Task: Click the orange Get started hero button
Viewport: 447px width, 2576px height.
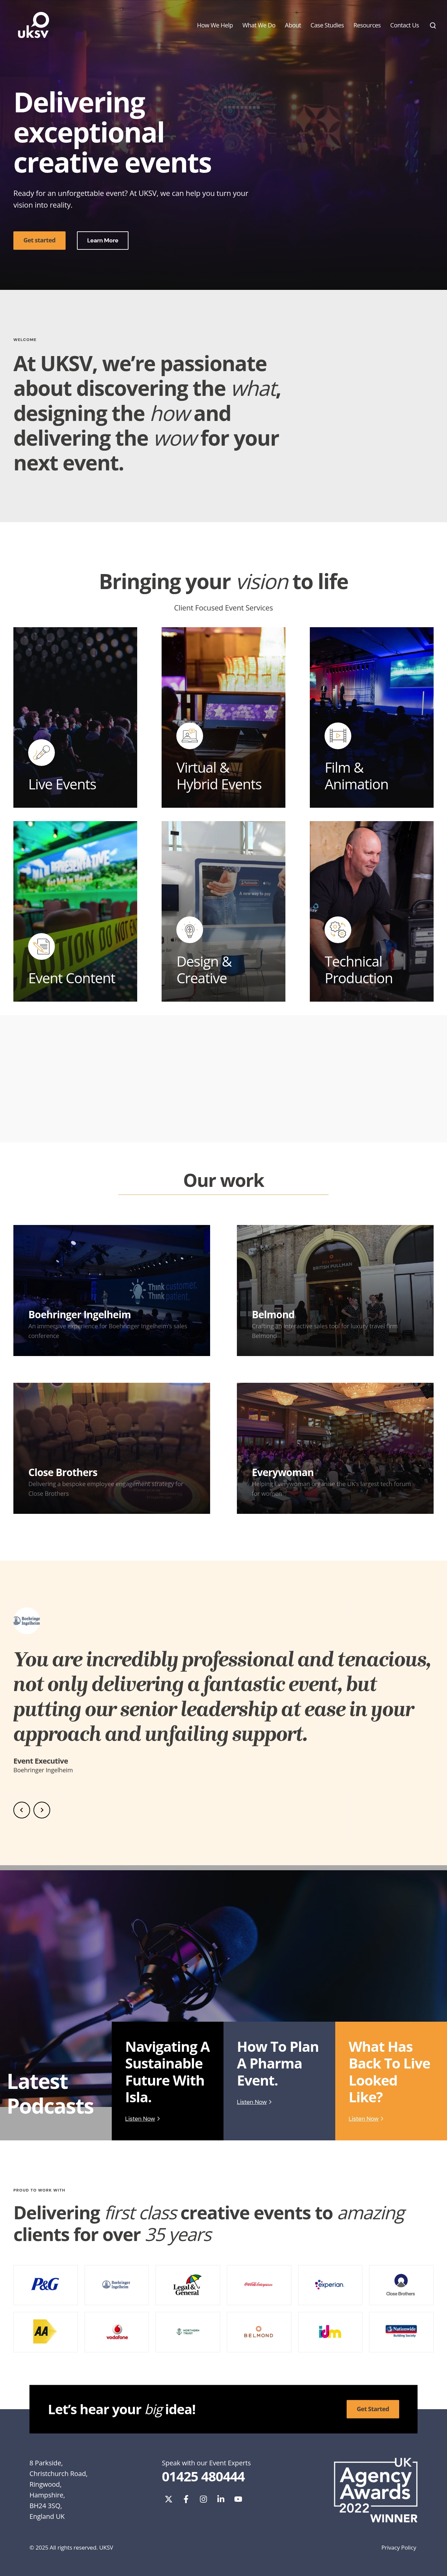Action: click(39, 240)
